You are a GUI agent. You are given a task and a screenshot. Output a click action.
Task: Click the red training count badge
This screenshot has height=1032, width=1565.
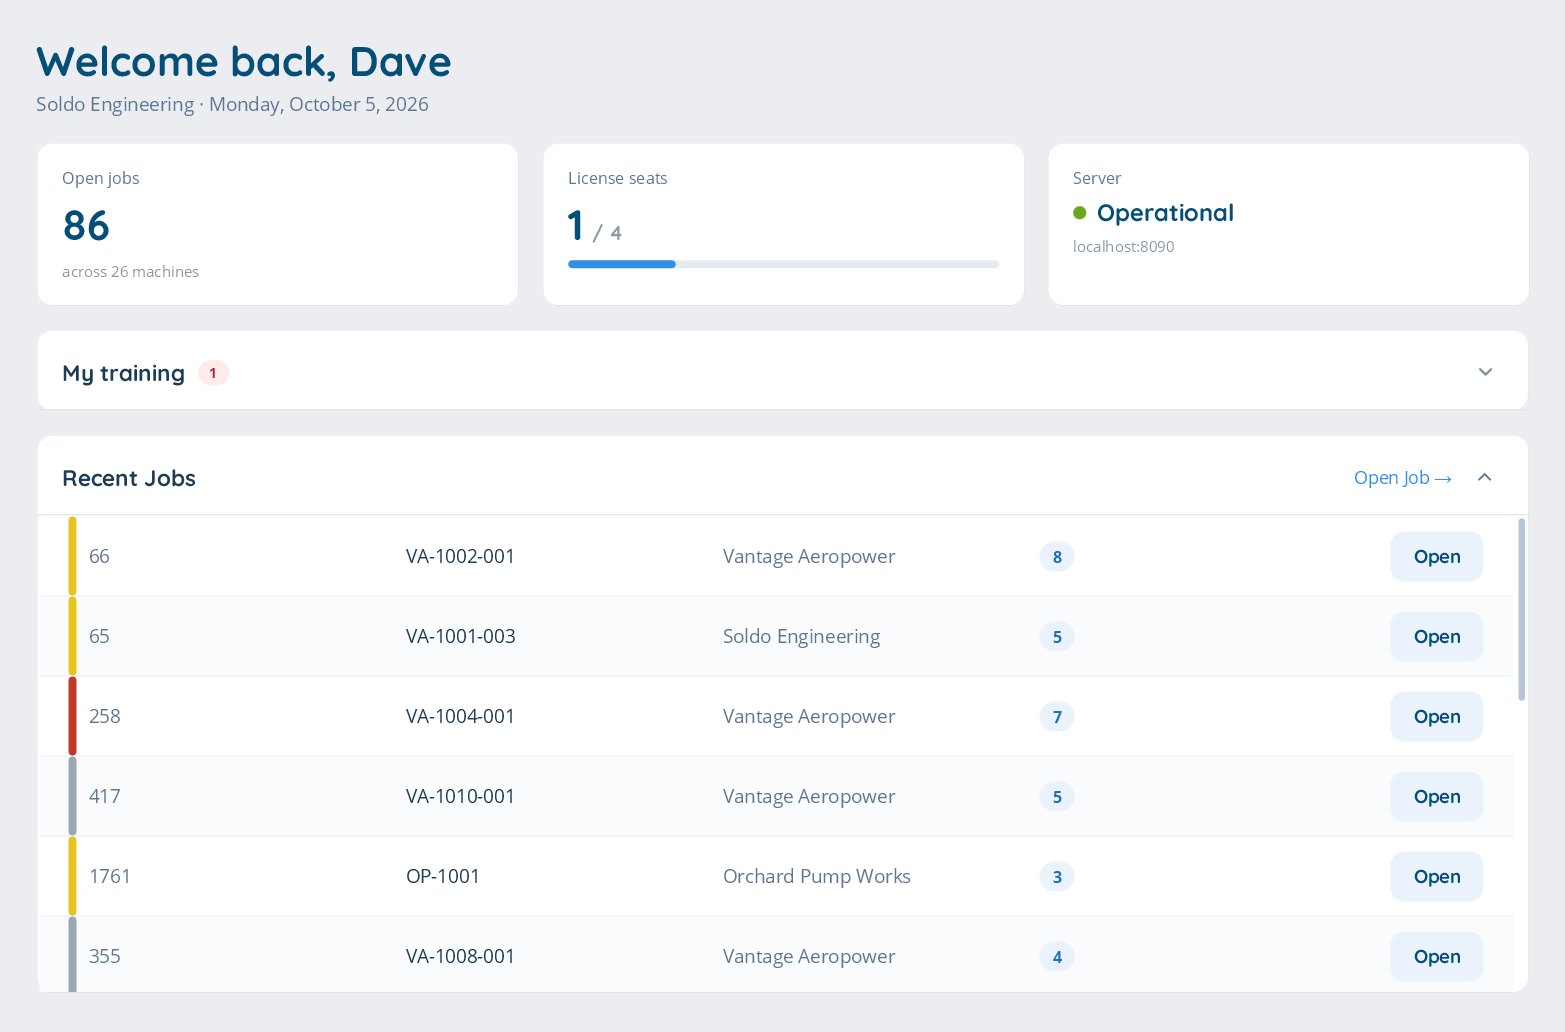click(213, 373)
